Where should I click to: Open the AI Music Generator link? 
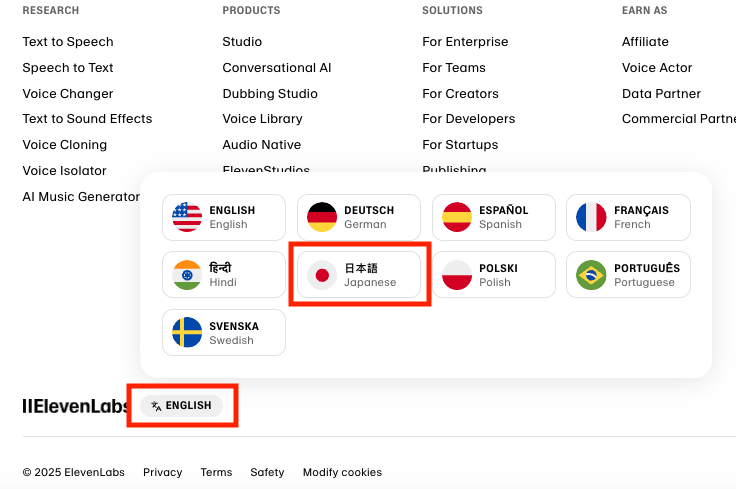81,196
